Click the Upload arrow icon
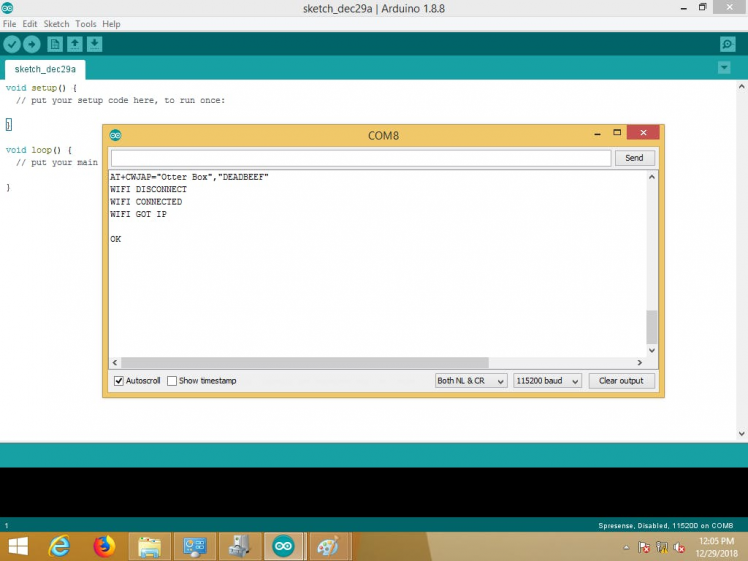Image resolution: width=748 pixels, height=561 pixels. (32, 44)
